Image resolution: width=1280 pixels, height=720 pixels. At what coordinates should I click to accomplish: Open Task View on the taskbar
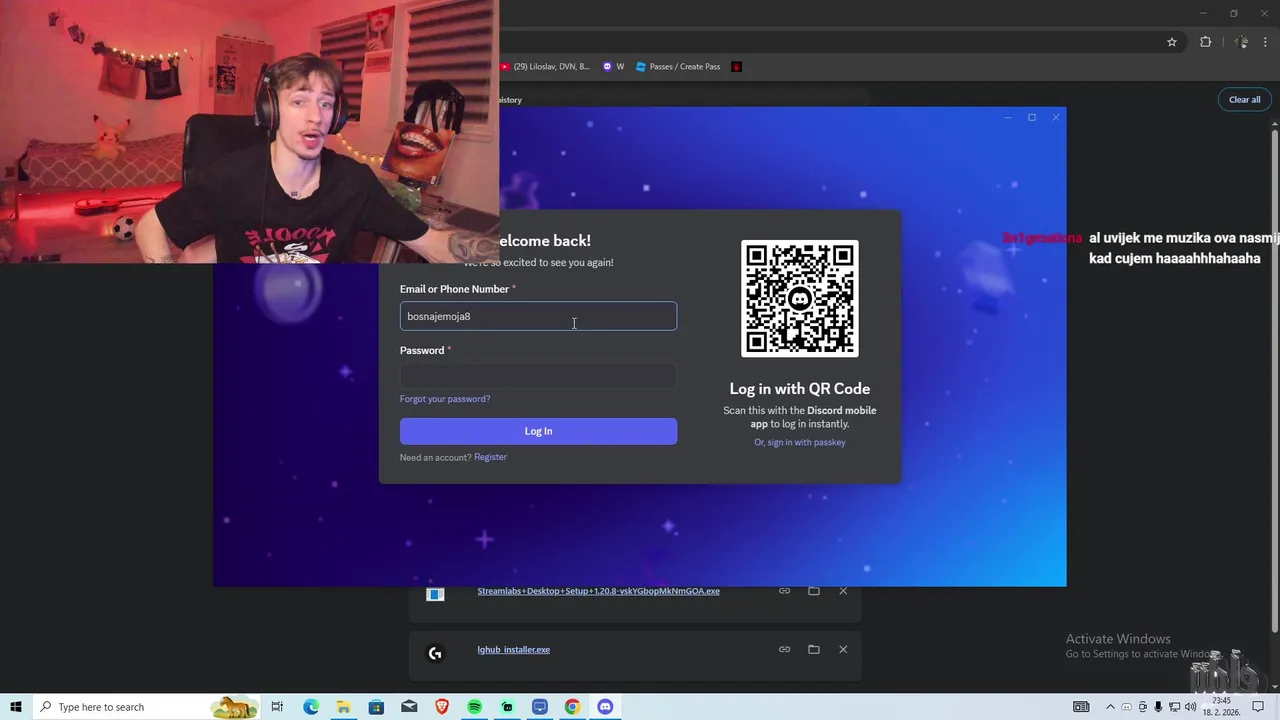coord(277,707)
